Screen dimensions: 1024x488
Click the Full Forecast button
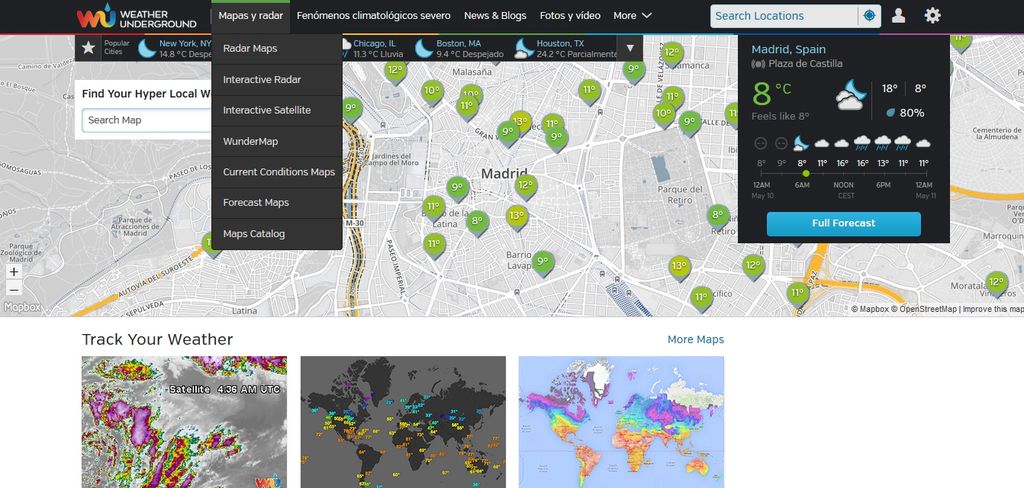[843, 223]
